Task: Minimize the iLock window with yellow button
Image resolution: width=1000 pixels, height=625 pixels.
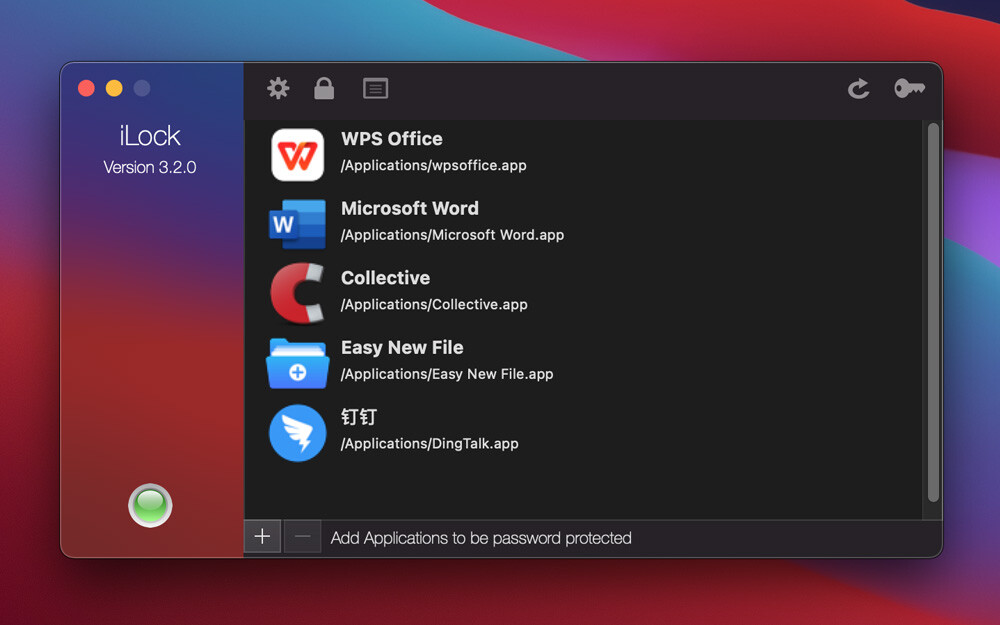Action: coord(114,88)
